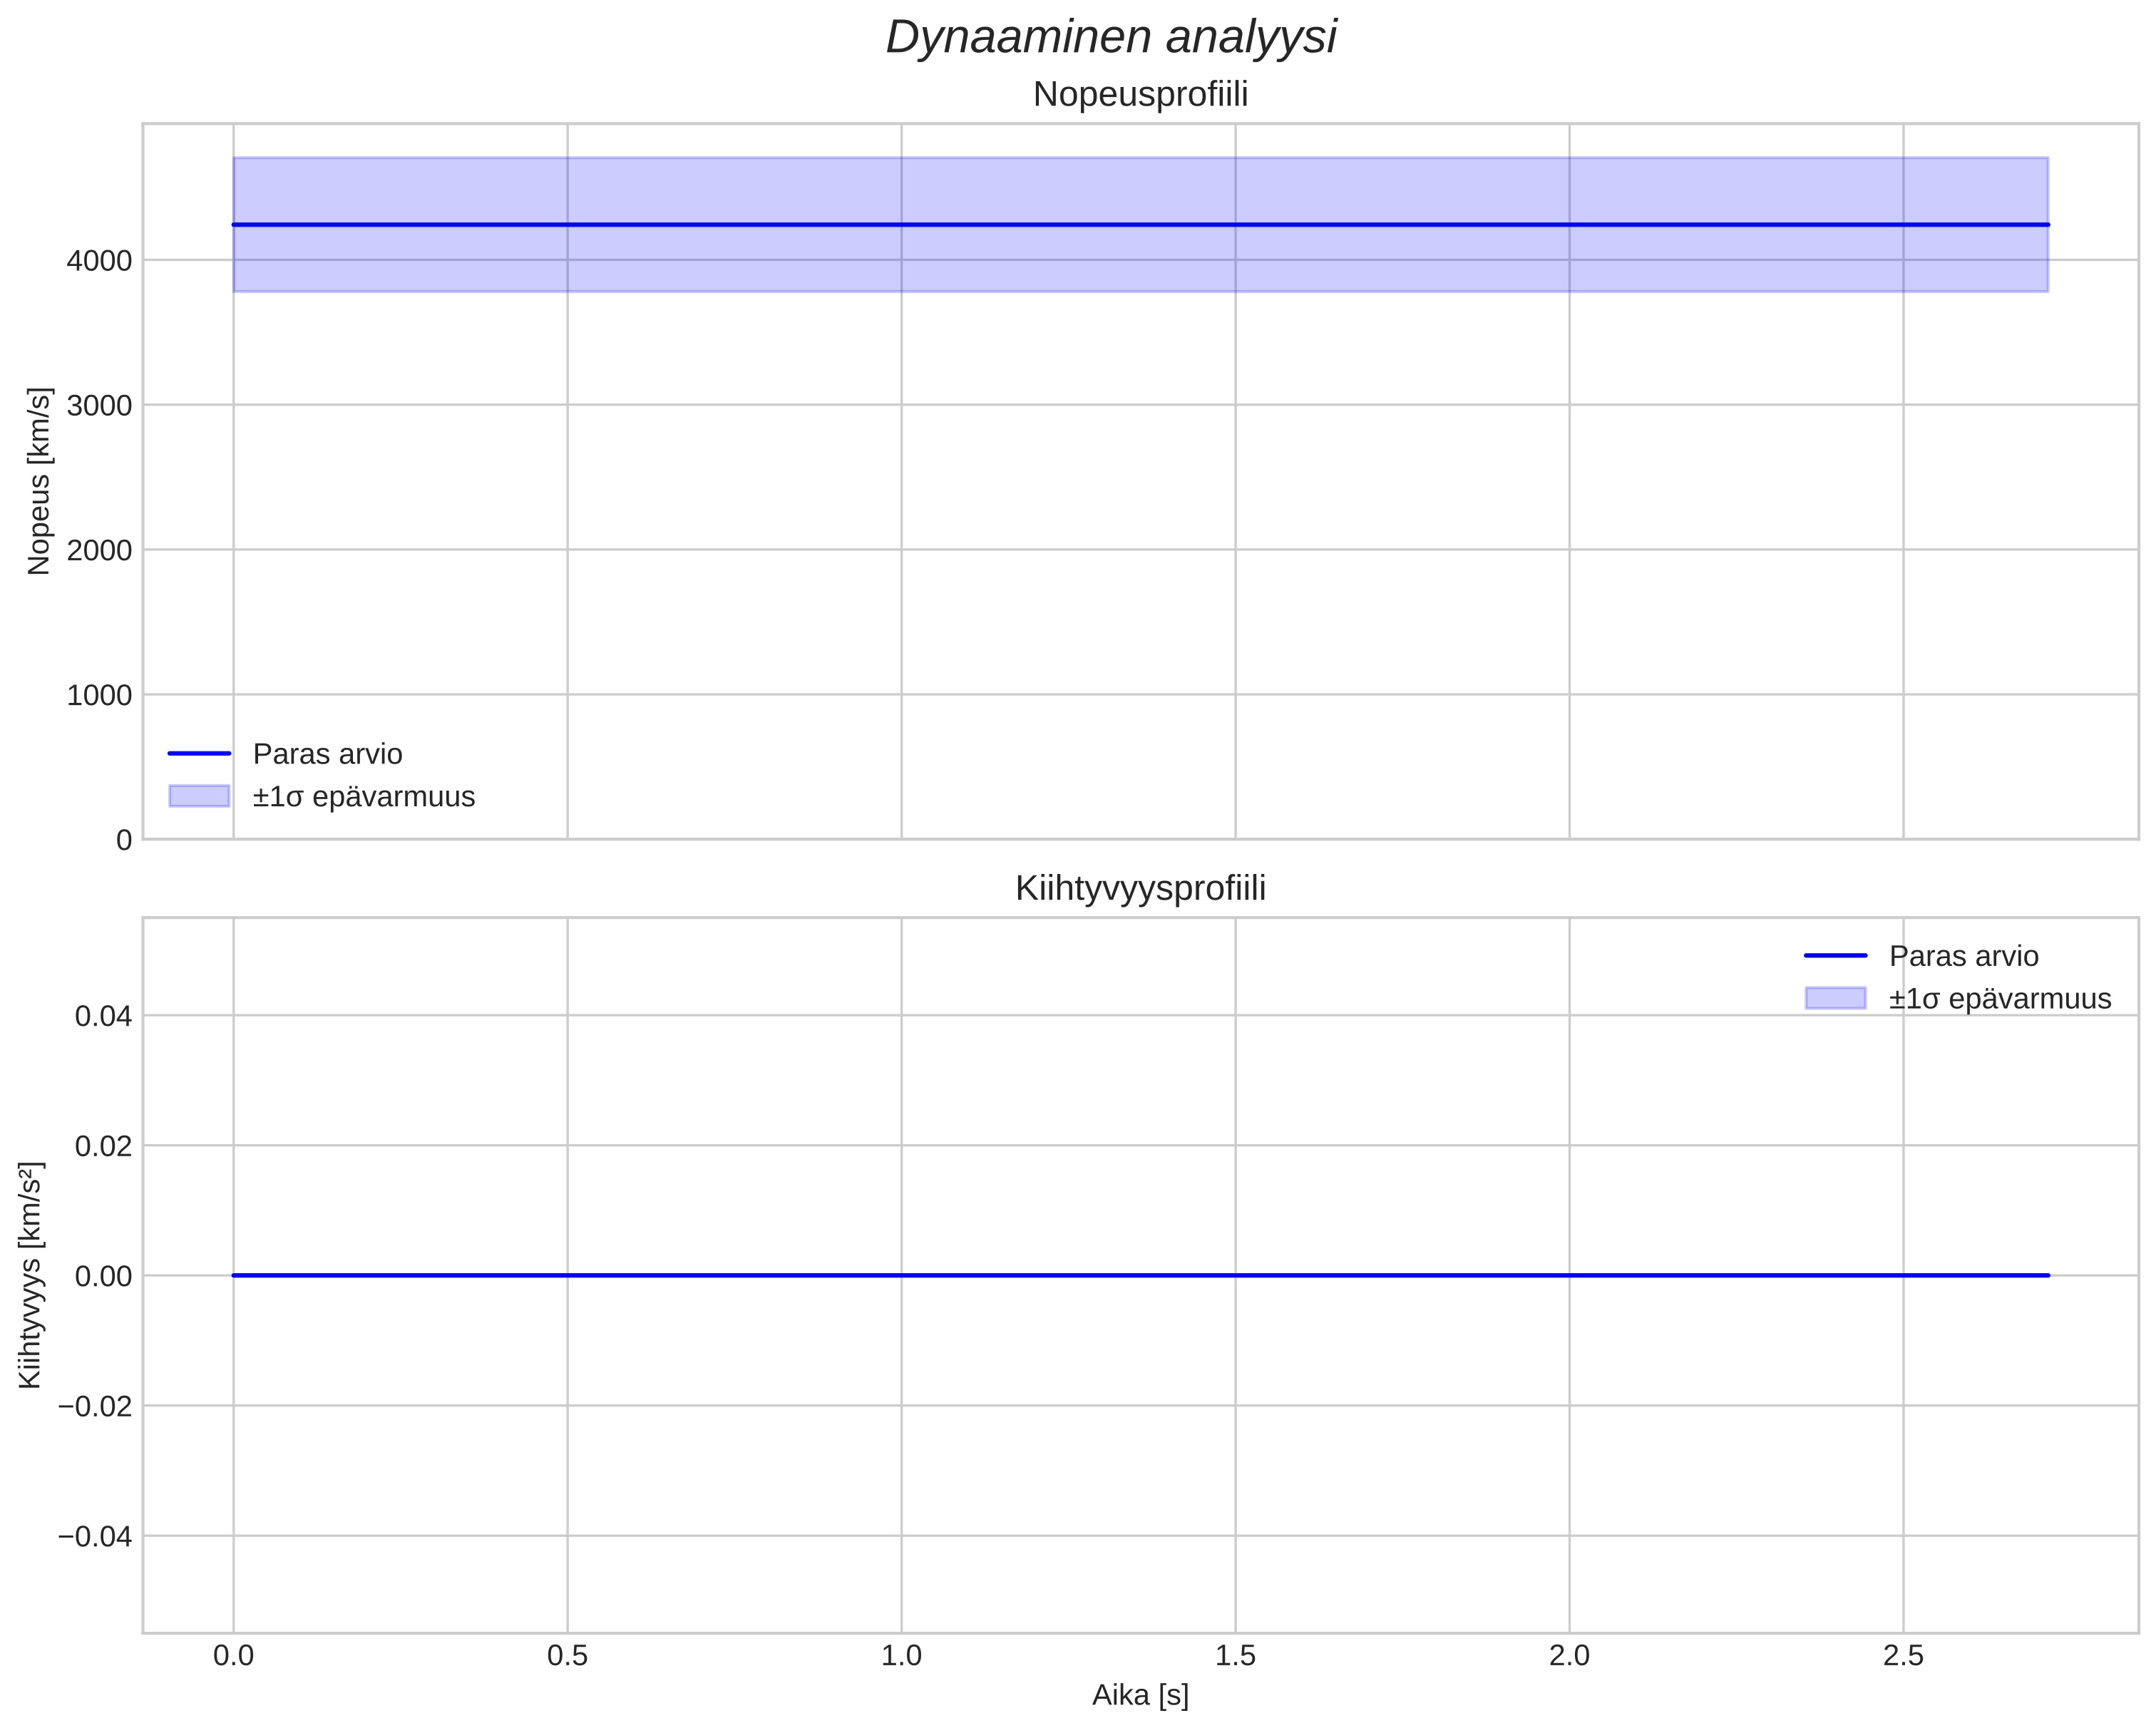
Task: Click the 'Kiihtyvyys [km/s²]' y-axis label
Action: pos(31,1275)
